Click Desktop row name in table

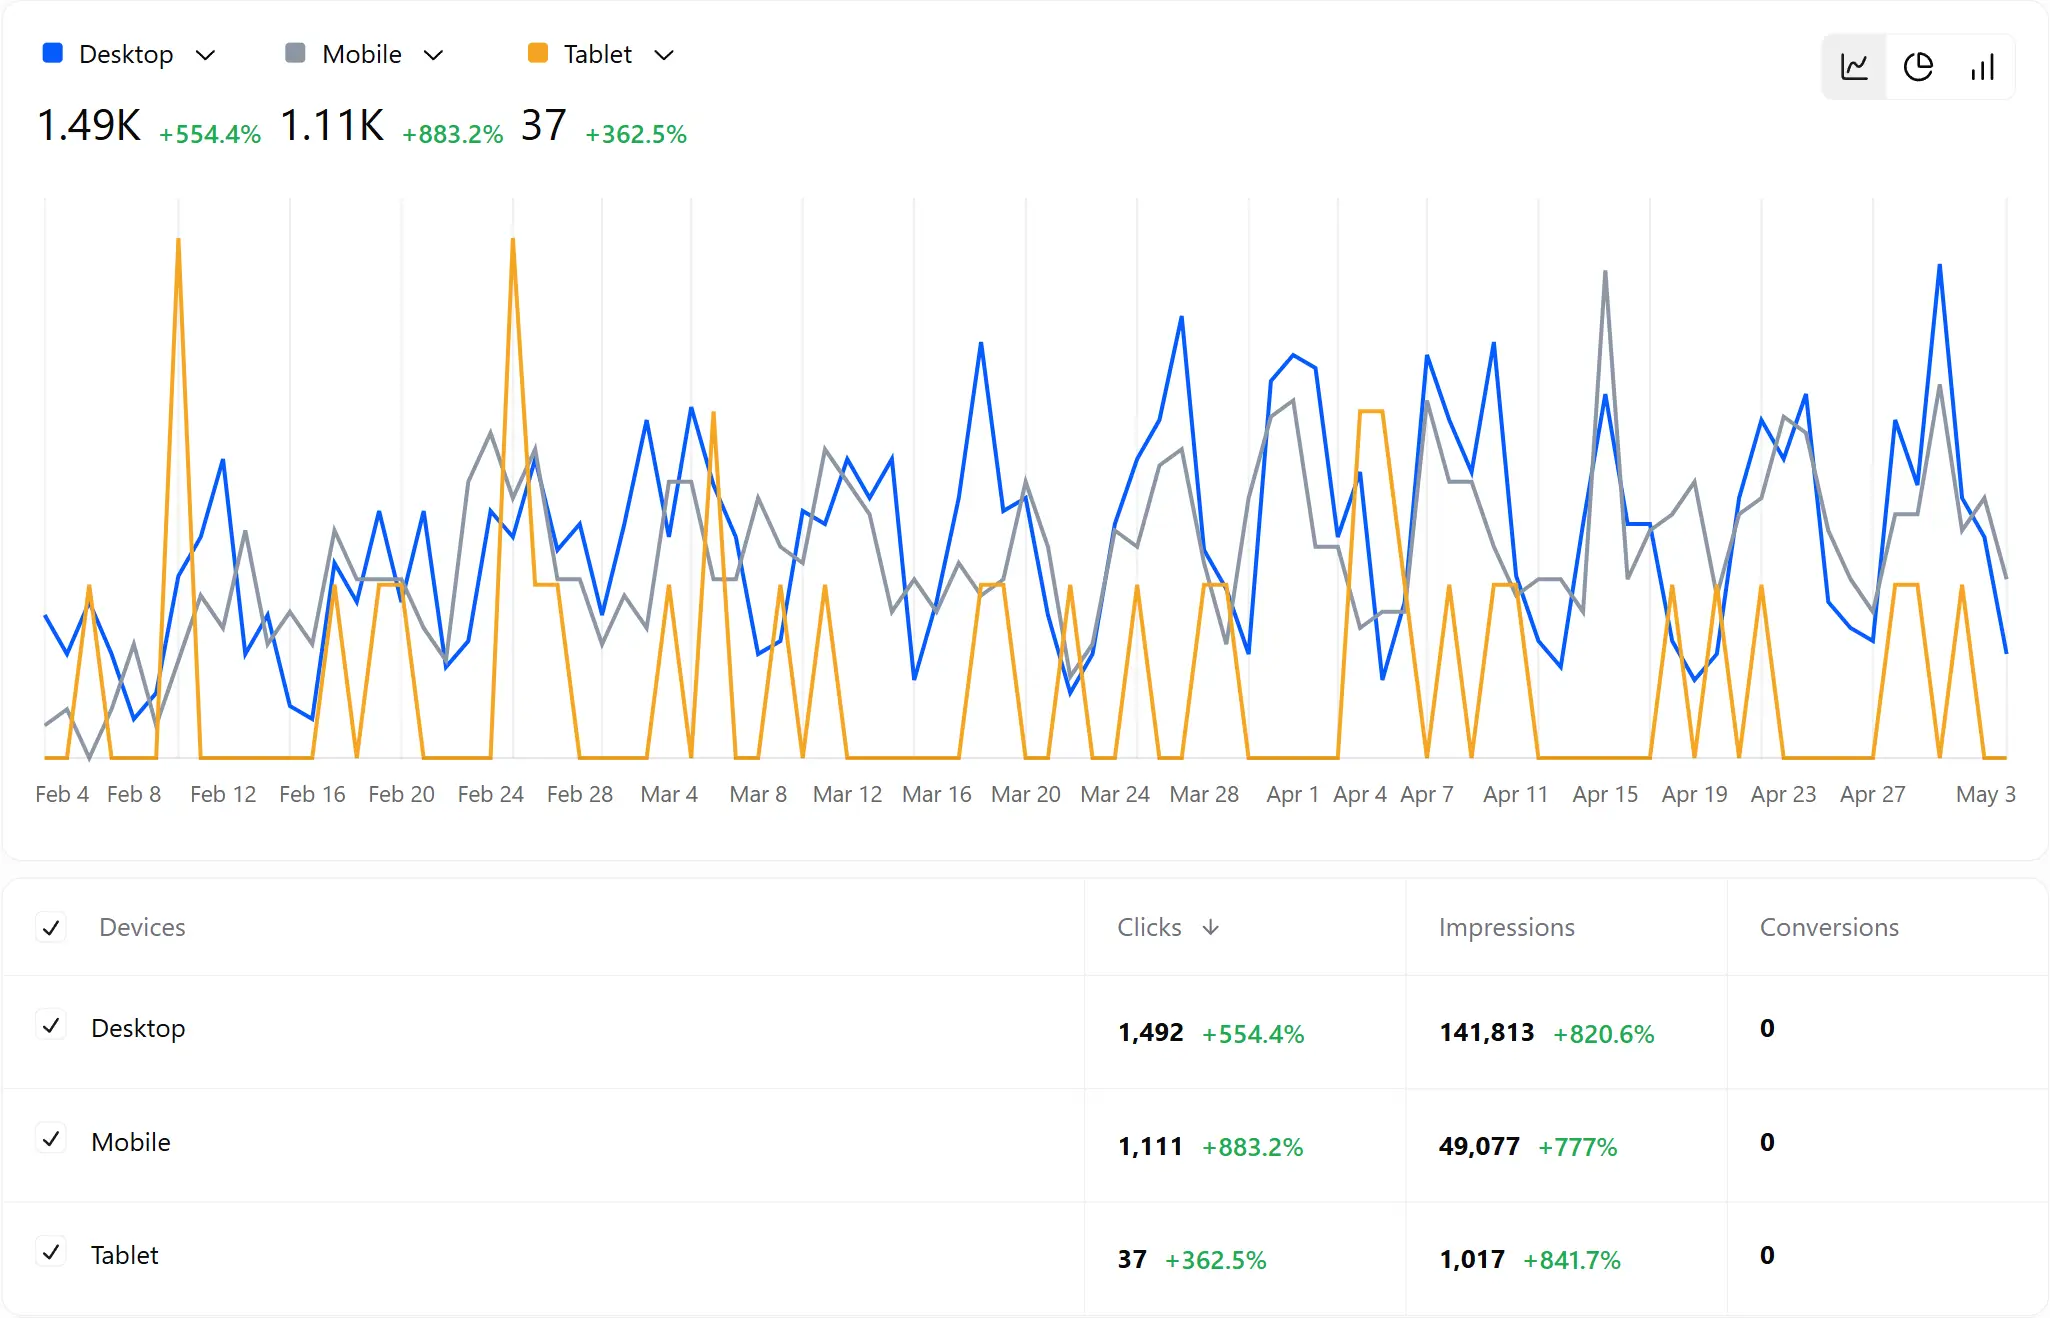coord(138,1029)
